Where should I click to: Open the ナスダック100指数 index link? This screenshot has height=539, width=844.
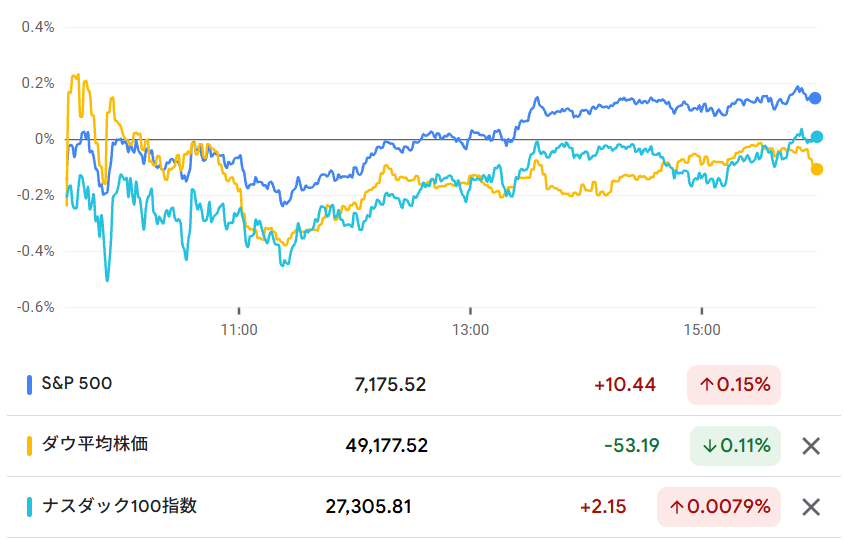point(119,506)
